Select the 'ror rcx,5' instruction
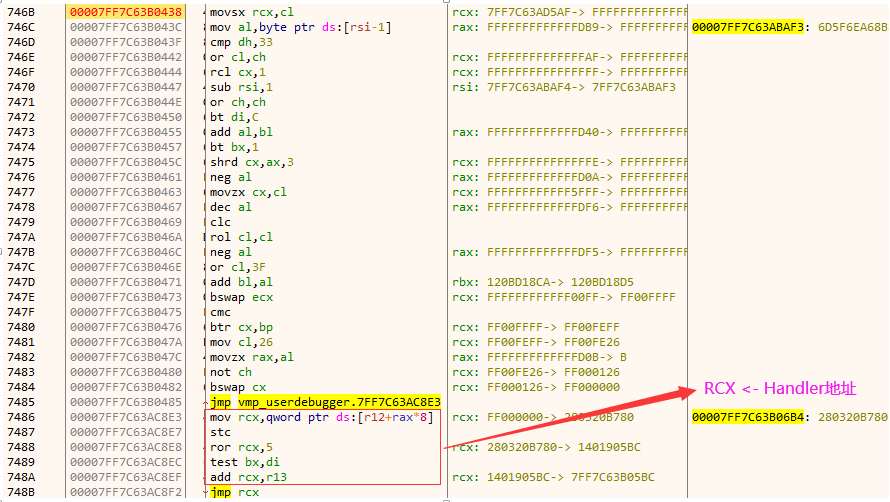 241,447
